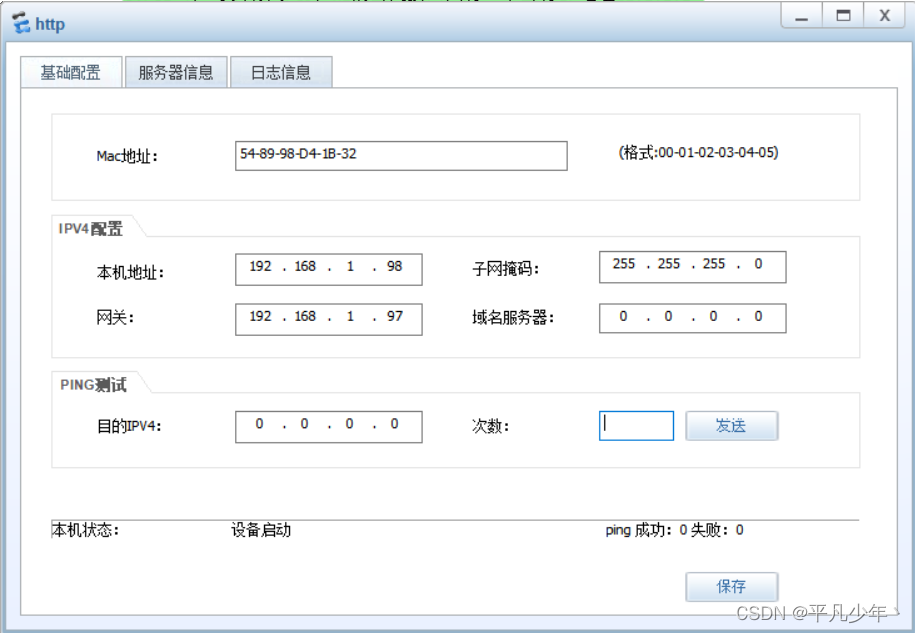The image size is (915, 633).
Task: Click the last octet 98 of 本机地址
Action: [x=394, y=267]
